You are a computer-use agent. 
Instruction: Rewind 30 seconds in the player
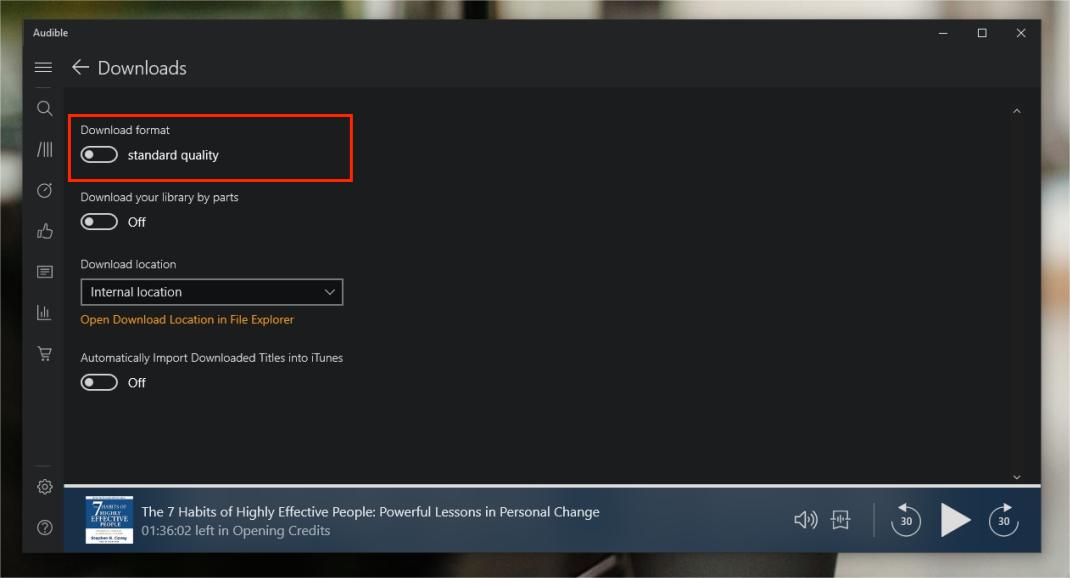[x=906, y=520]
